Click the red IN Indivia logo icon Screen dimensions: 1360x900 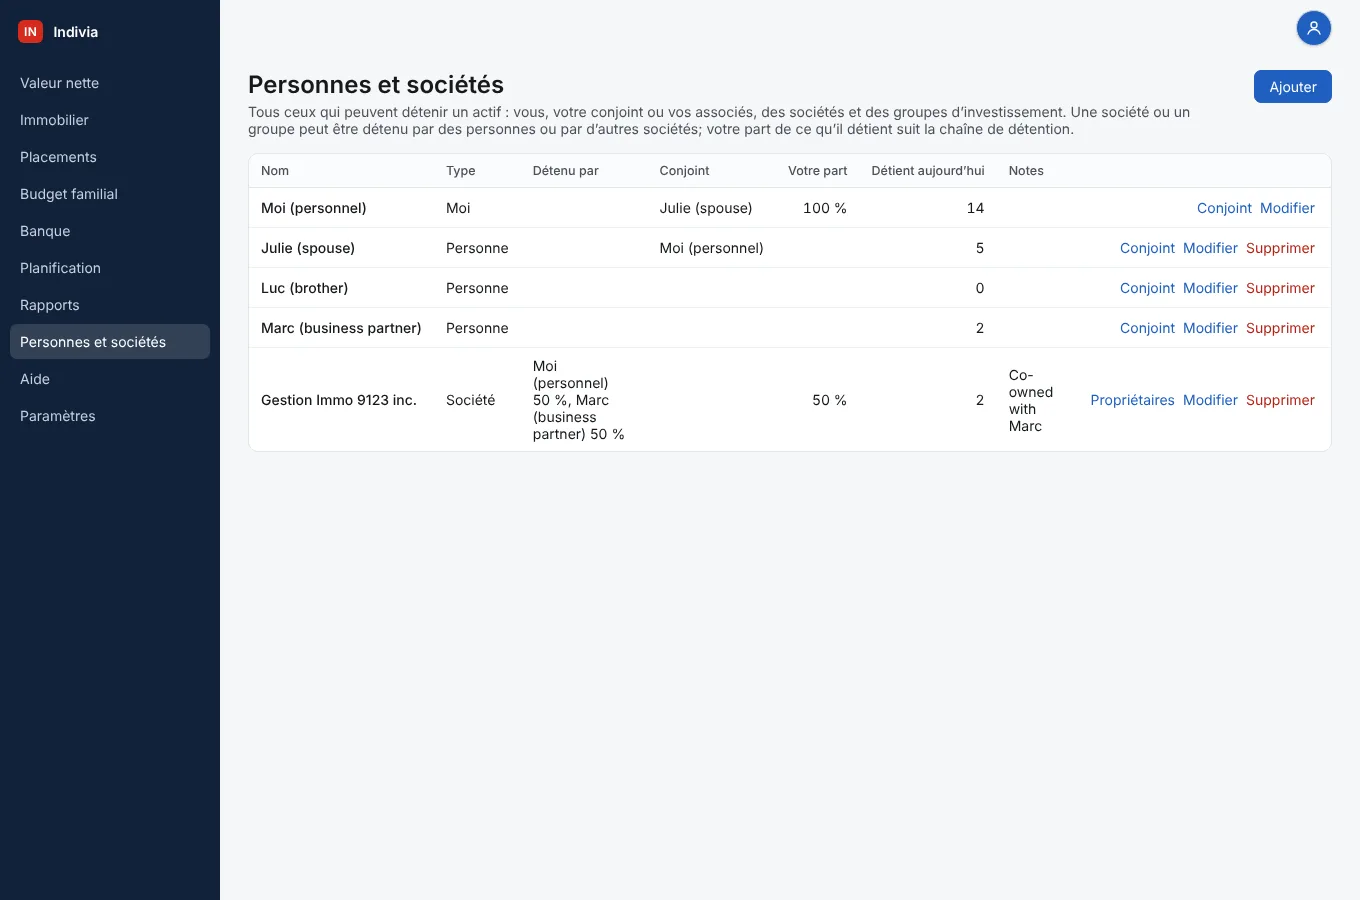pyautogui.click(x=30, y=32)
